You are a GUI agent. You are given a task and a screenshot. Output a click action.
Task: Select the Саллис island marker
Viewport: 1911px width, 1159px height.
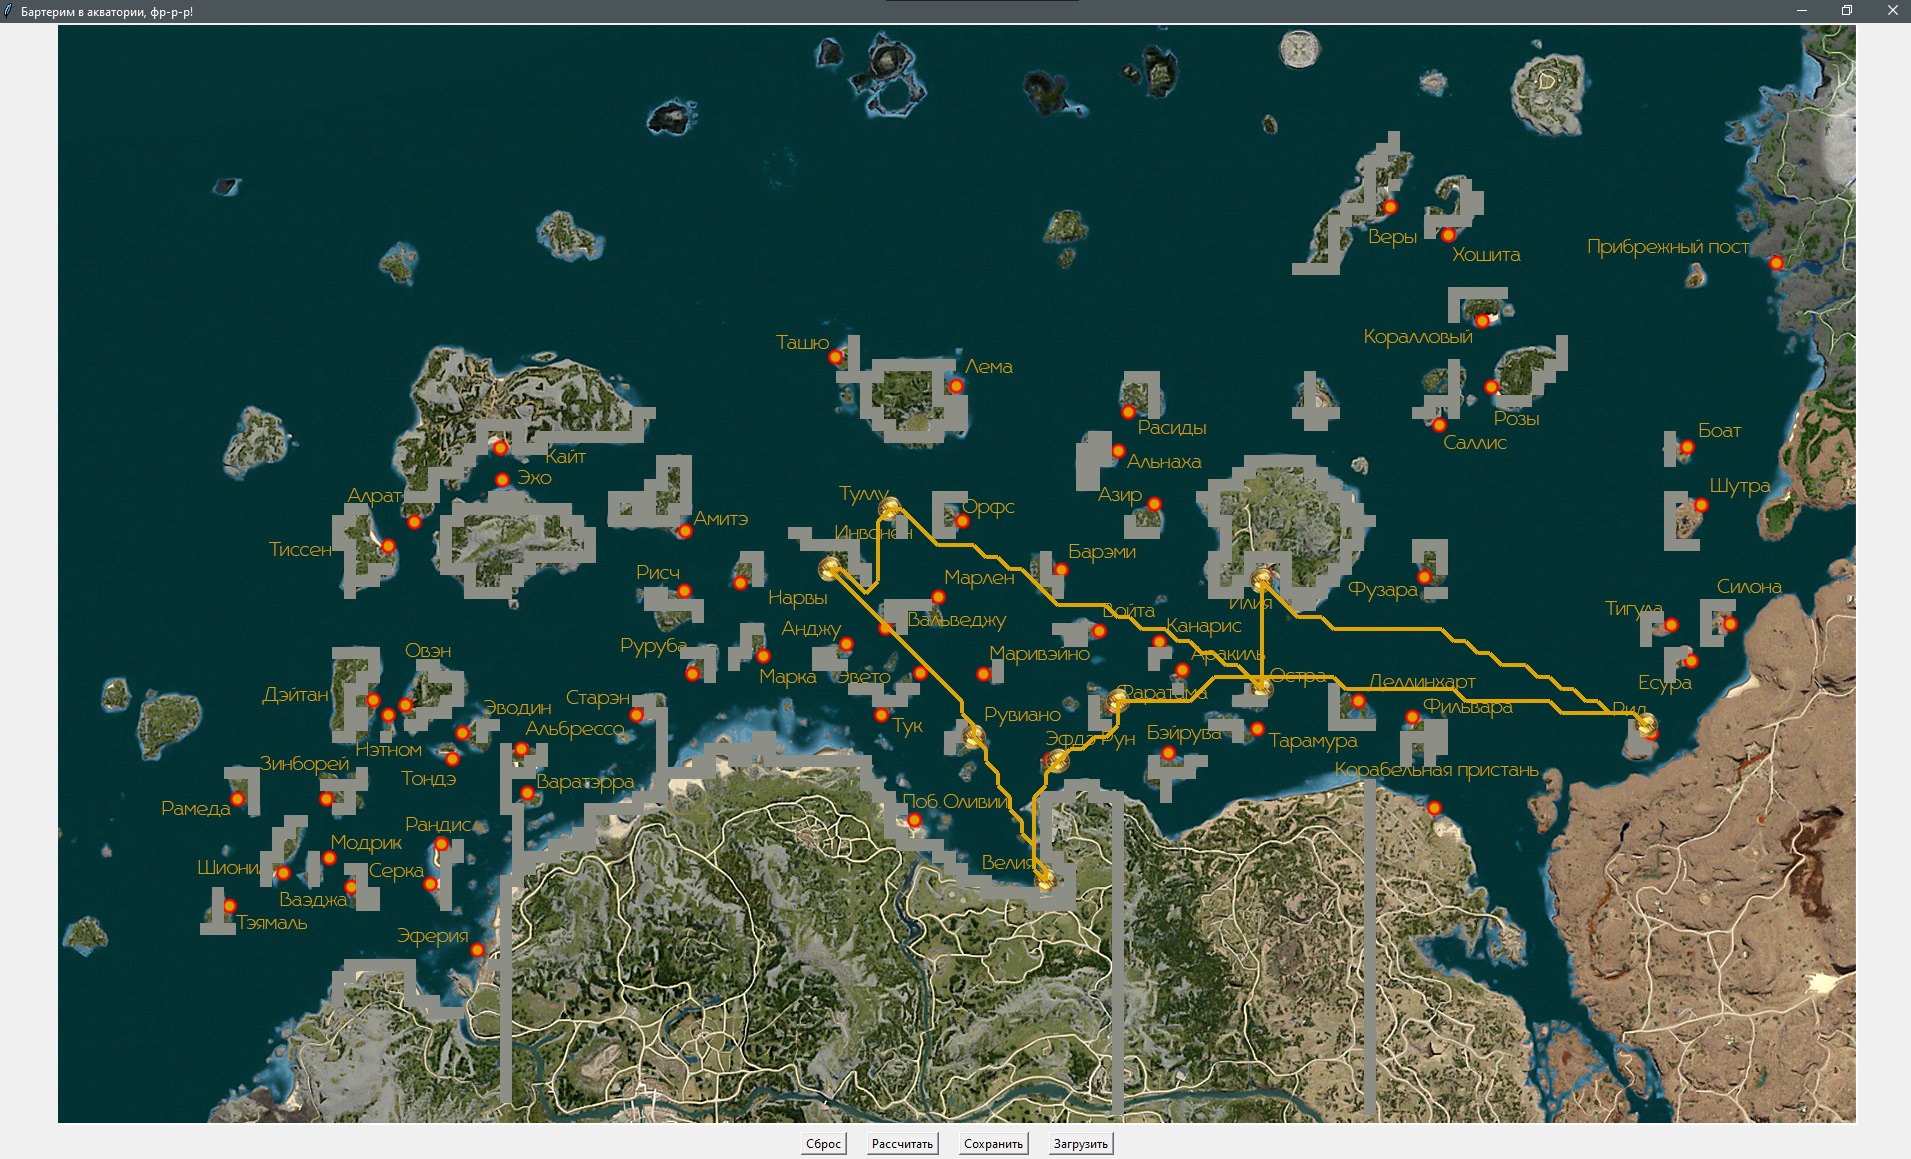point(1439,425)
